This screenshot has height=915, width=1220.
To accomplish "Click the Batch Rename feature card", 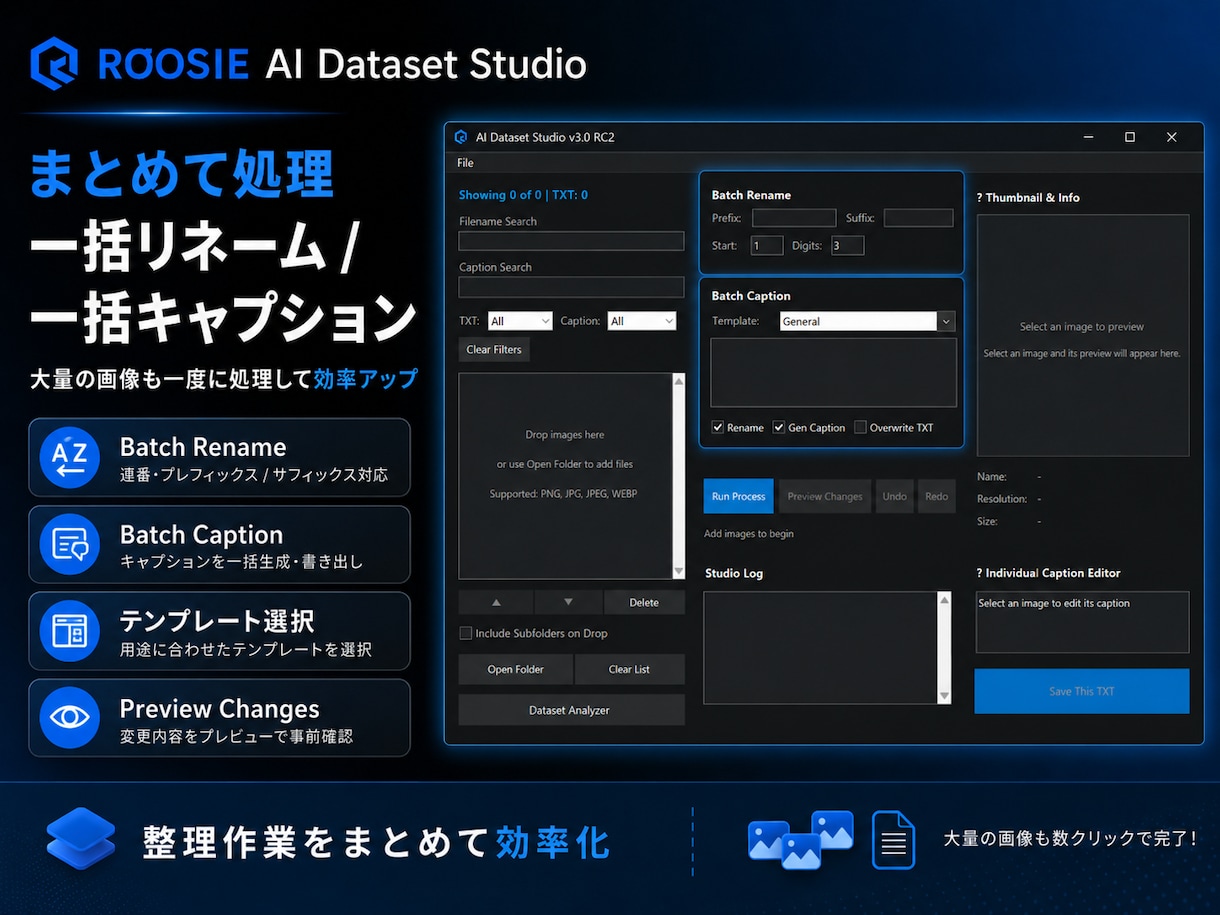I will point(219,457).
